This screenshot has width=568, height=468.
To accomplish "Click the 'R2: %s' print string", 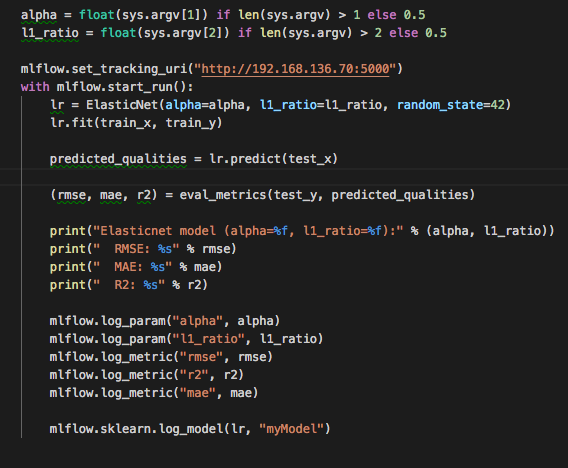I will click(x=129, y=285).
